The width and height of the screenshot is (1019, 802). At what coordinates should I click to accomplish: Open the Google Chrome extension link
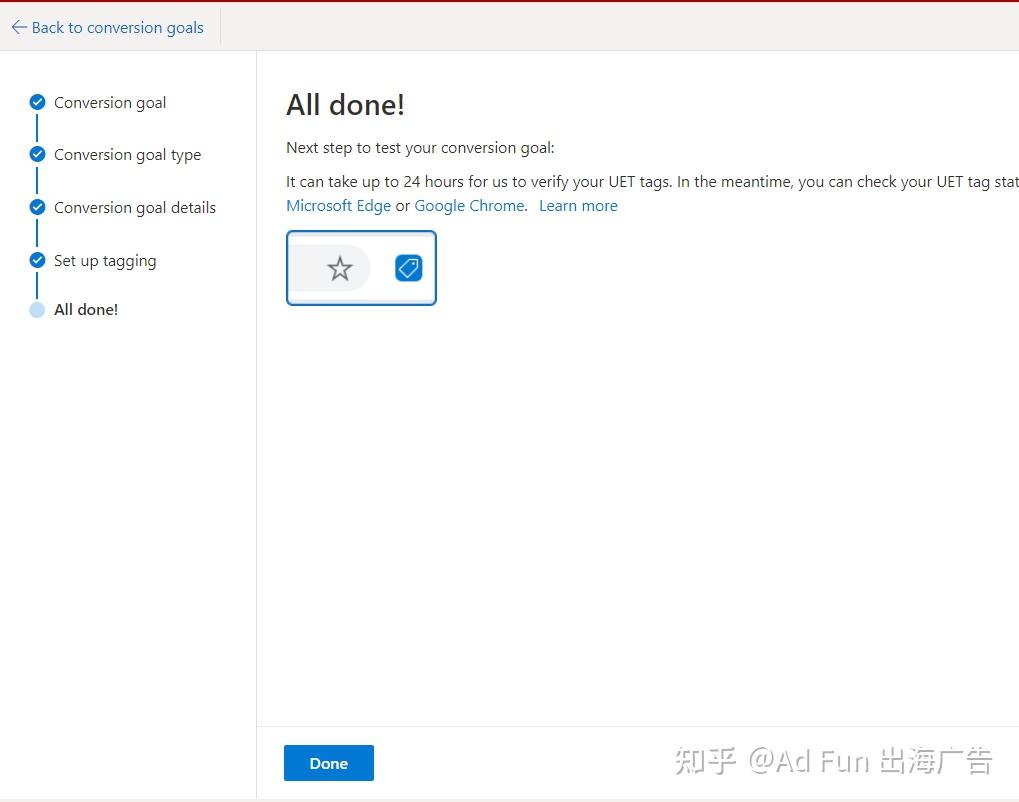pyautogui.click(x=469, y=205)
